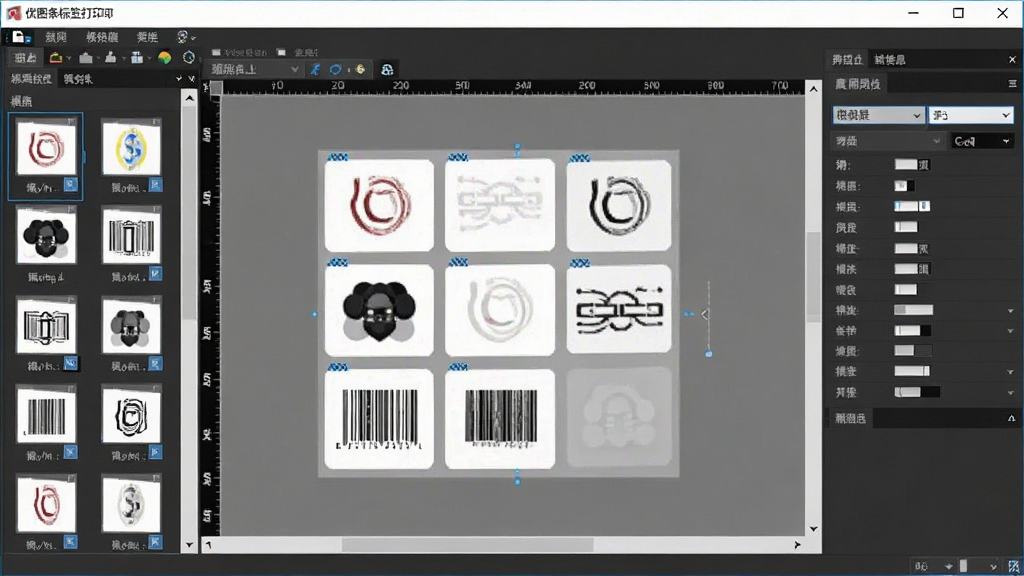Open the second text menu in the menu bar
Image resolution: width=1024 pixels, height=576 pixels.
[102, 37]
